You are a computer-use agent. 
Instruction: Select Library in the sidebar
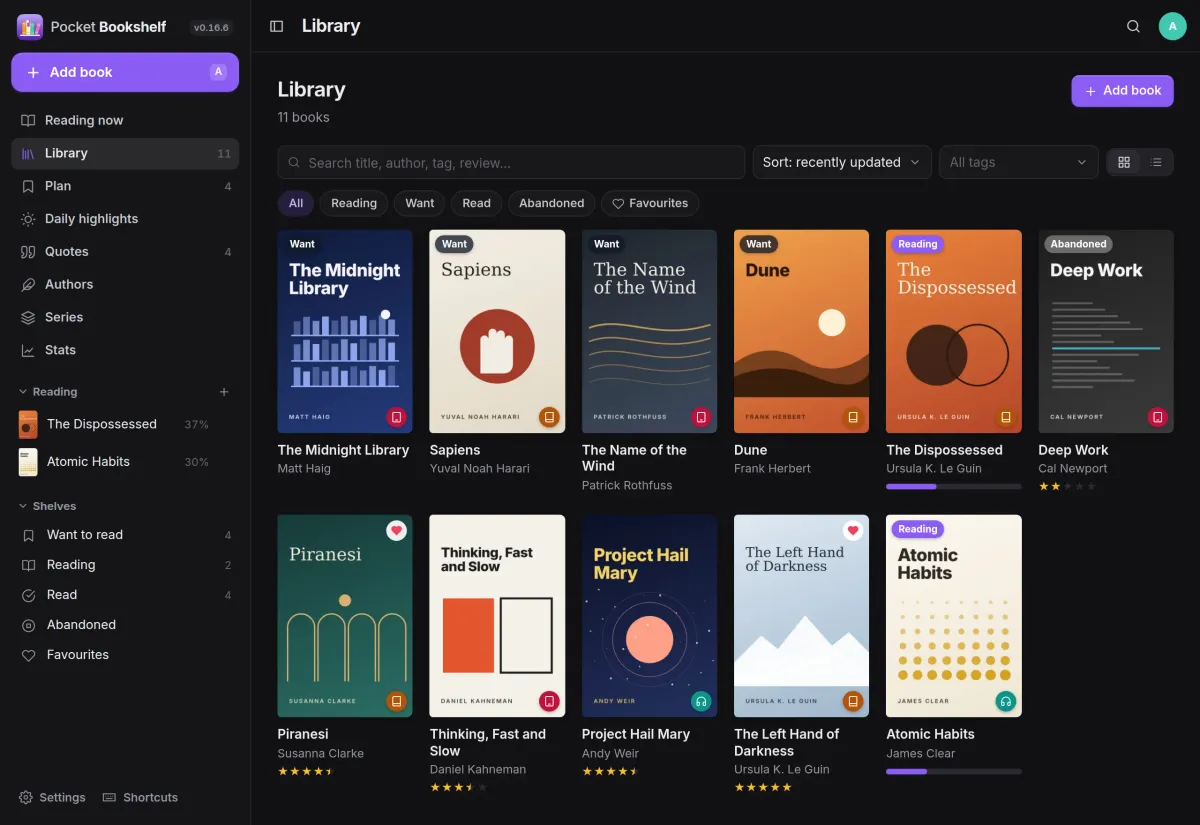click(x=125, y=153)
